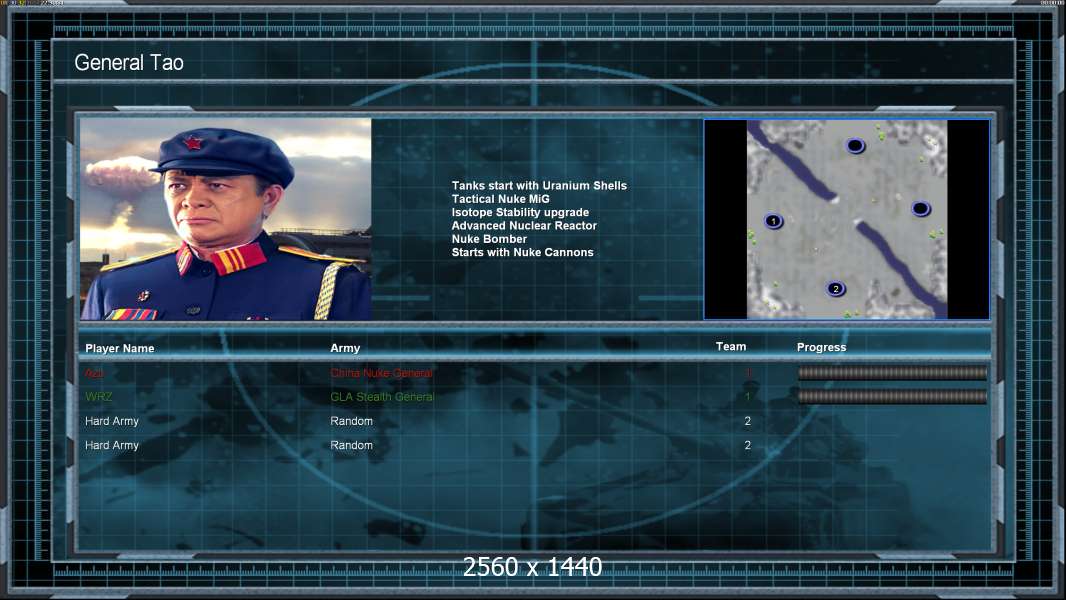Click 'Advanced Nuclear Reactor' text
The width and height of the screenshot is (1066, 600).
[x=524, y=226]
